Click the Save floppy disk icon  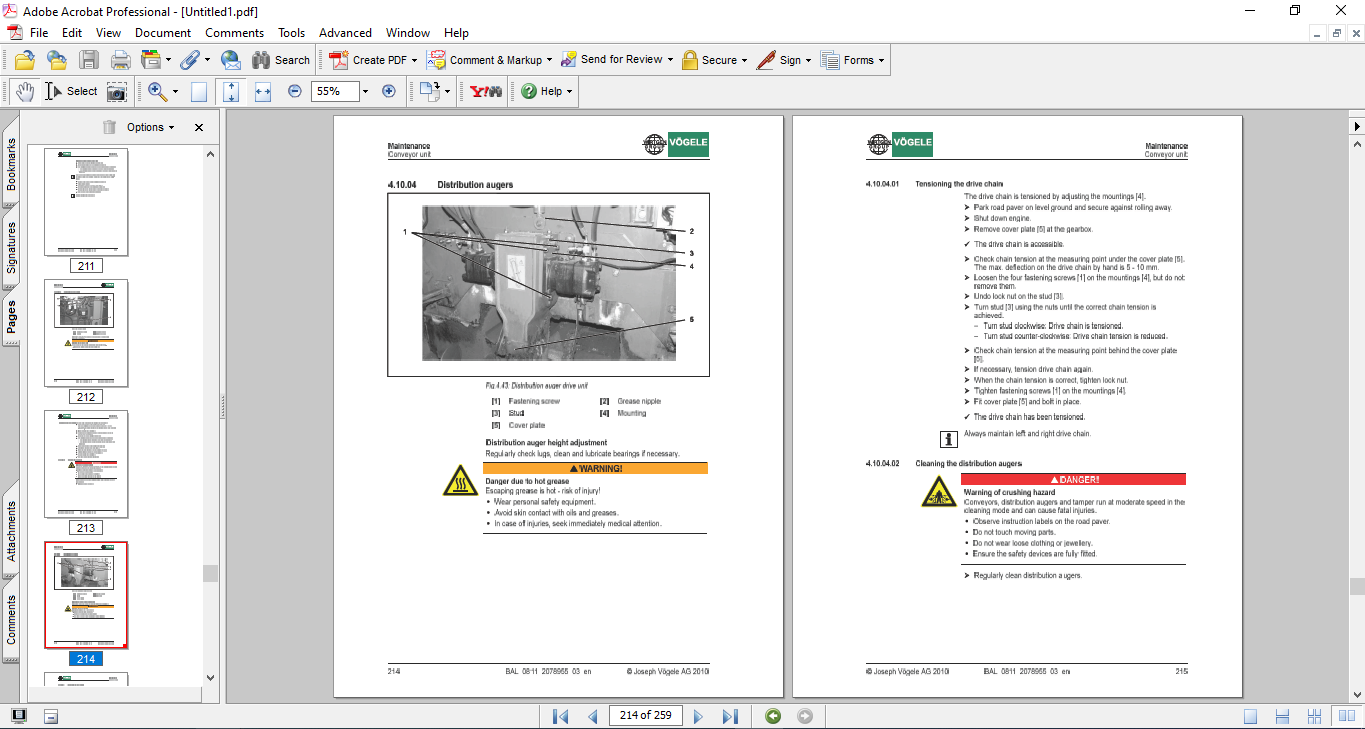pyautogui.click(x=89, y=60)
